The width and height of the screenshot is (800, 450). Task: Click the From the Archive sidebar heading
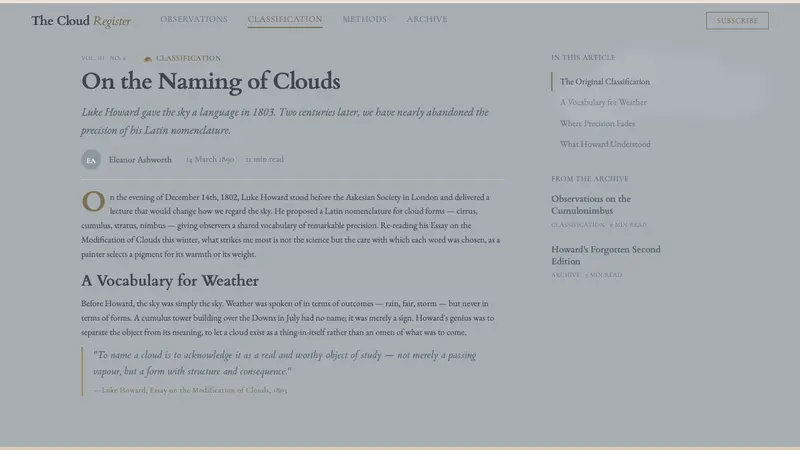point(590,179)
